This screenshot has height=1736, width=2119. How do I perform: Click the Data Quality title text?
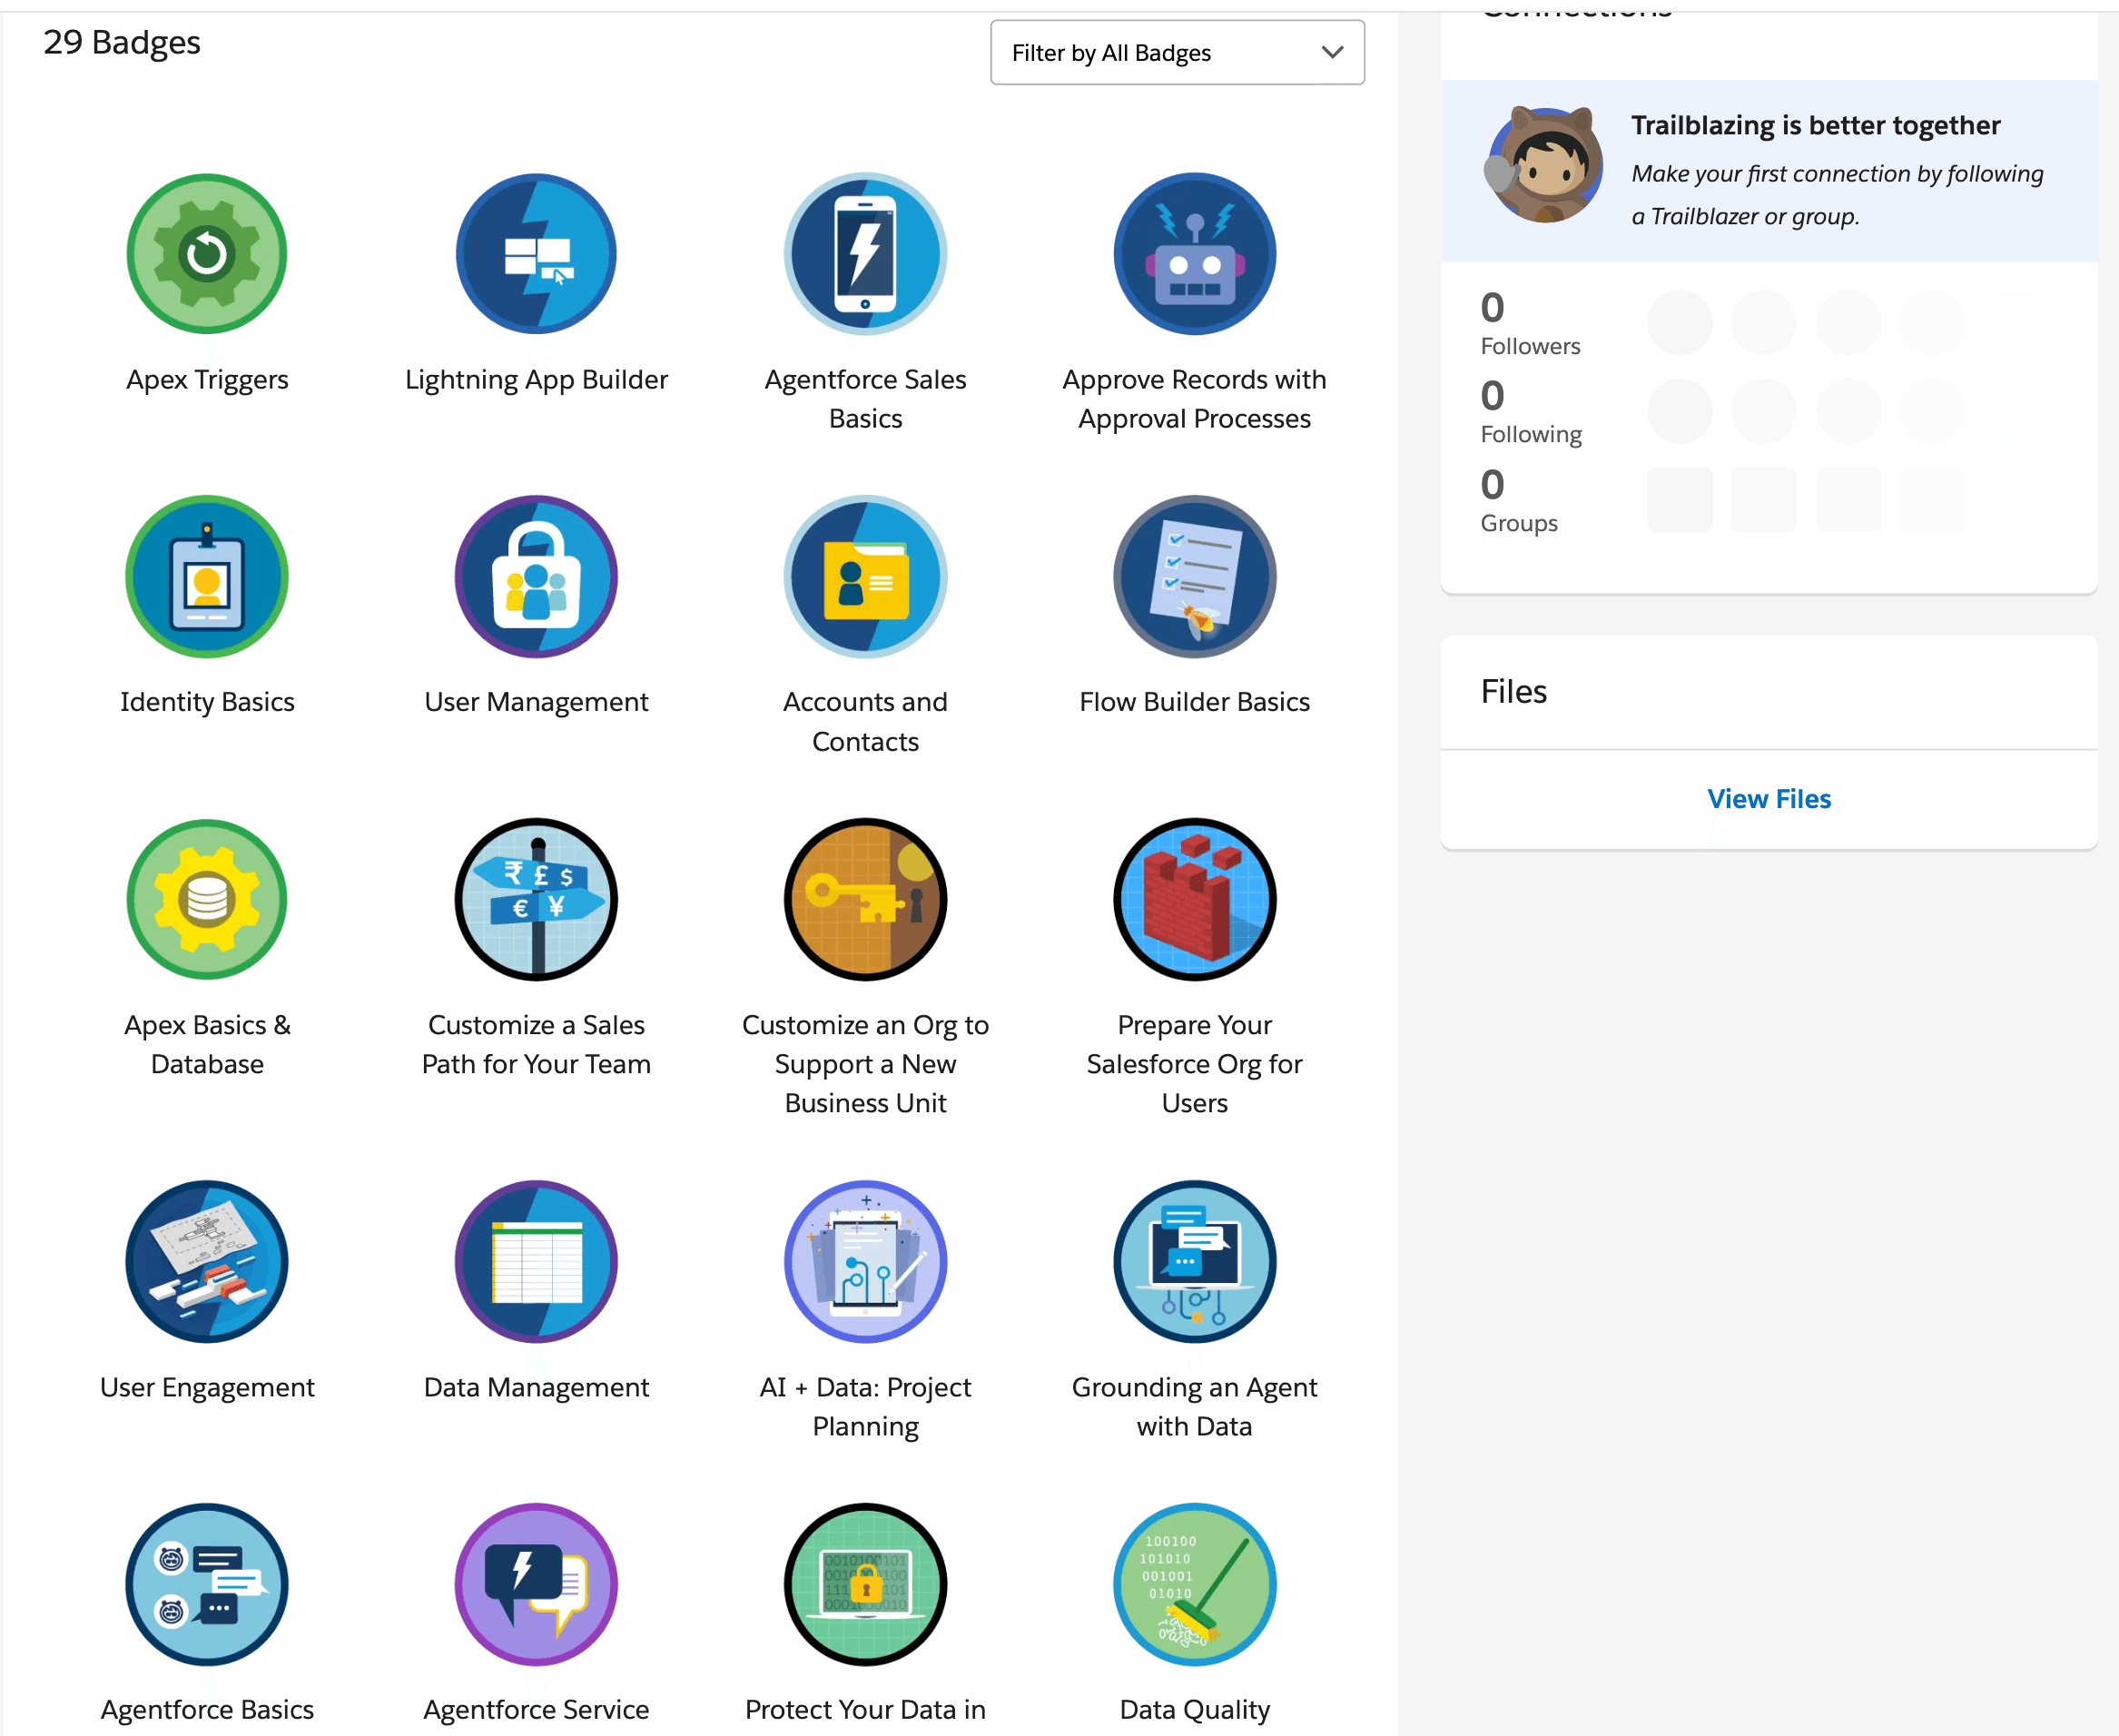click(1194, 1709)
